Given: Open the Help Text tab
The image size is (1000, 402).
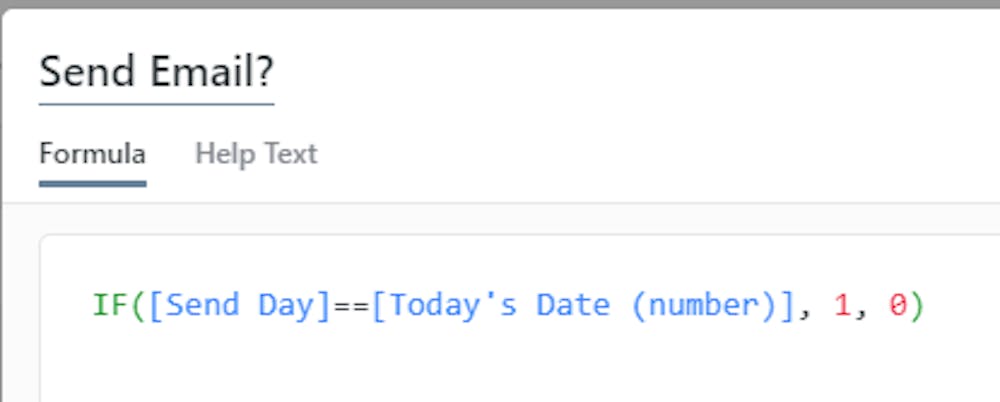Looking at the screenshot, I should click(x=256, y=154).
